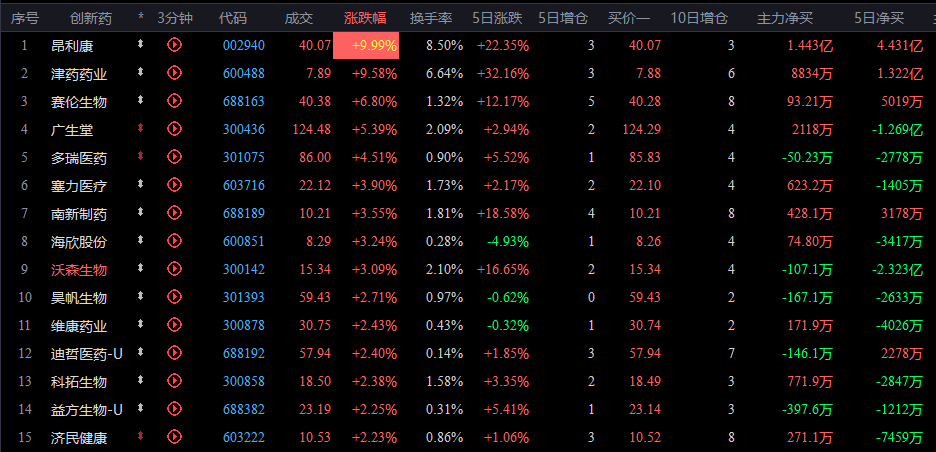This screenshot has height=452, width=936.
Task: Click the 10日增仓 column header
Action: pos(699,19)
